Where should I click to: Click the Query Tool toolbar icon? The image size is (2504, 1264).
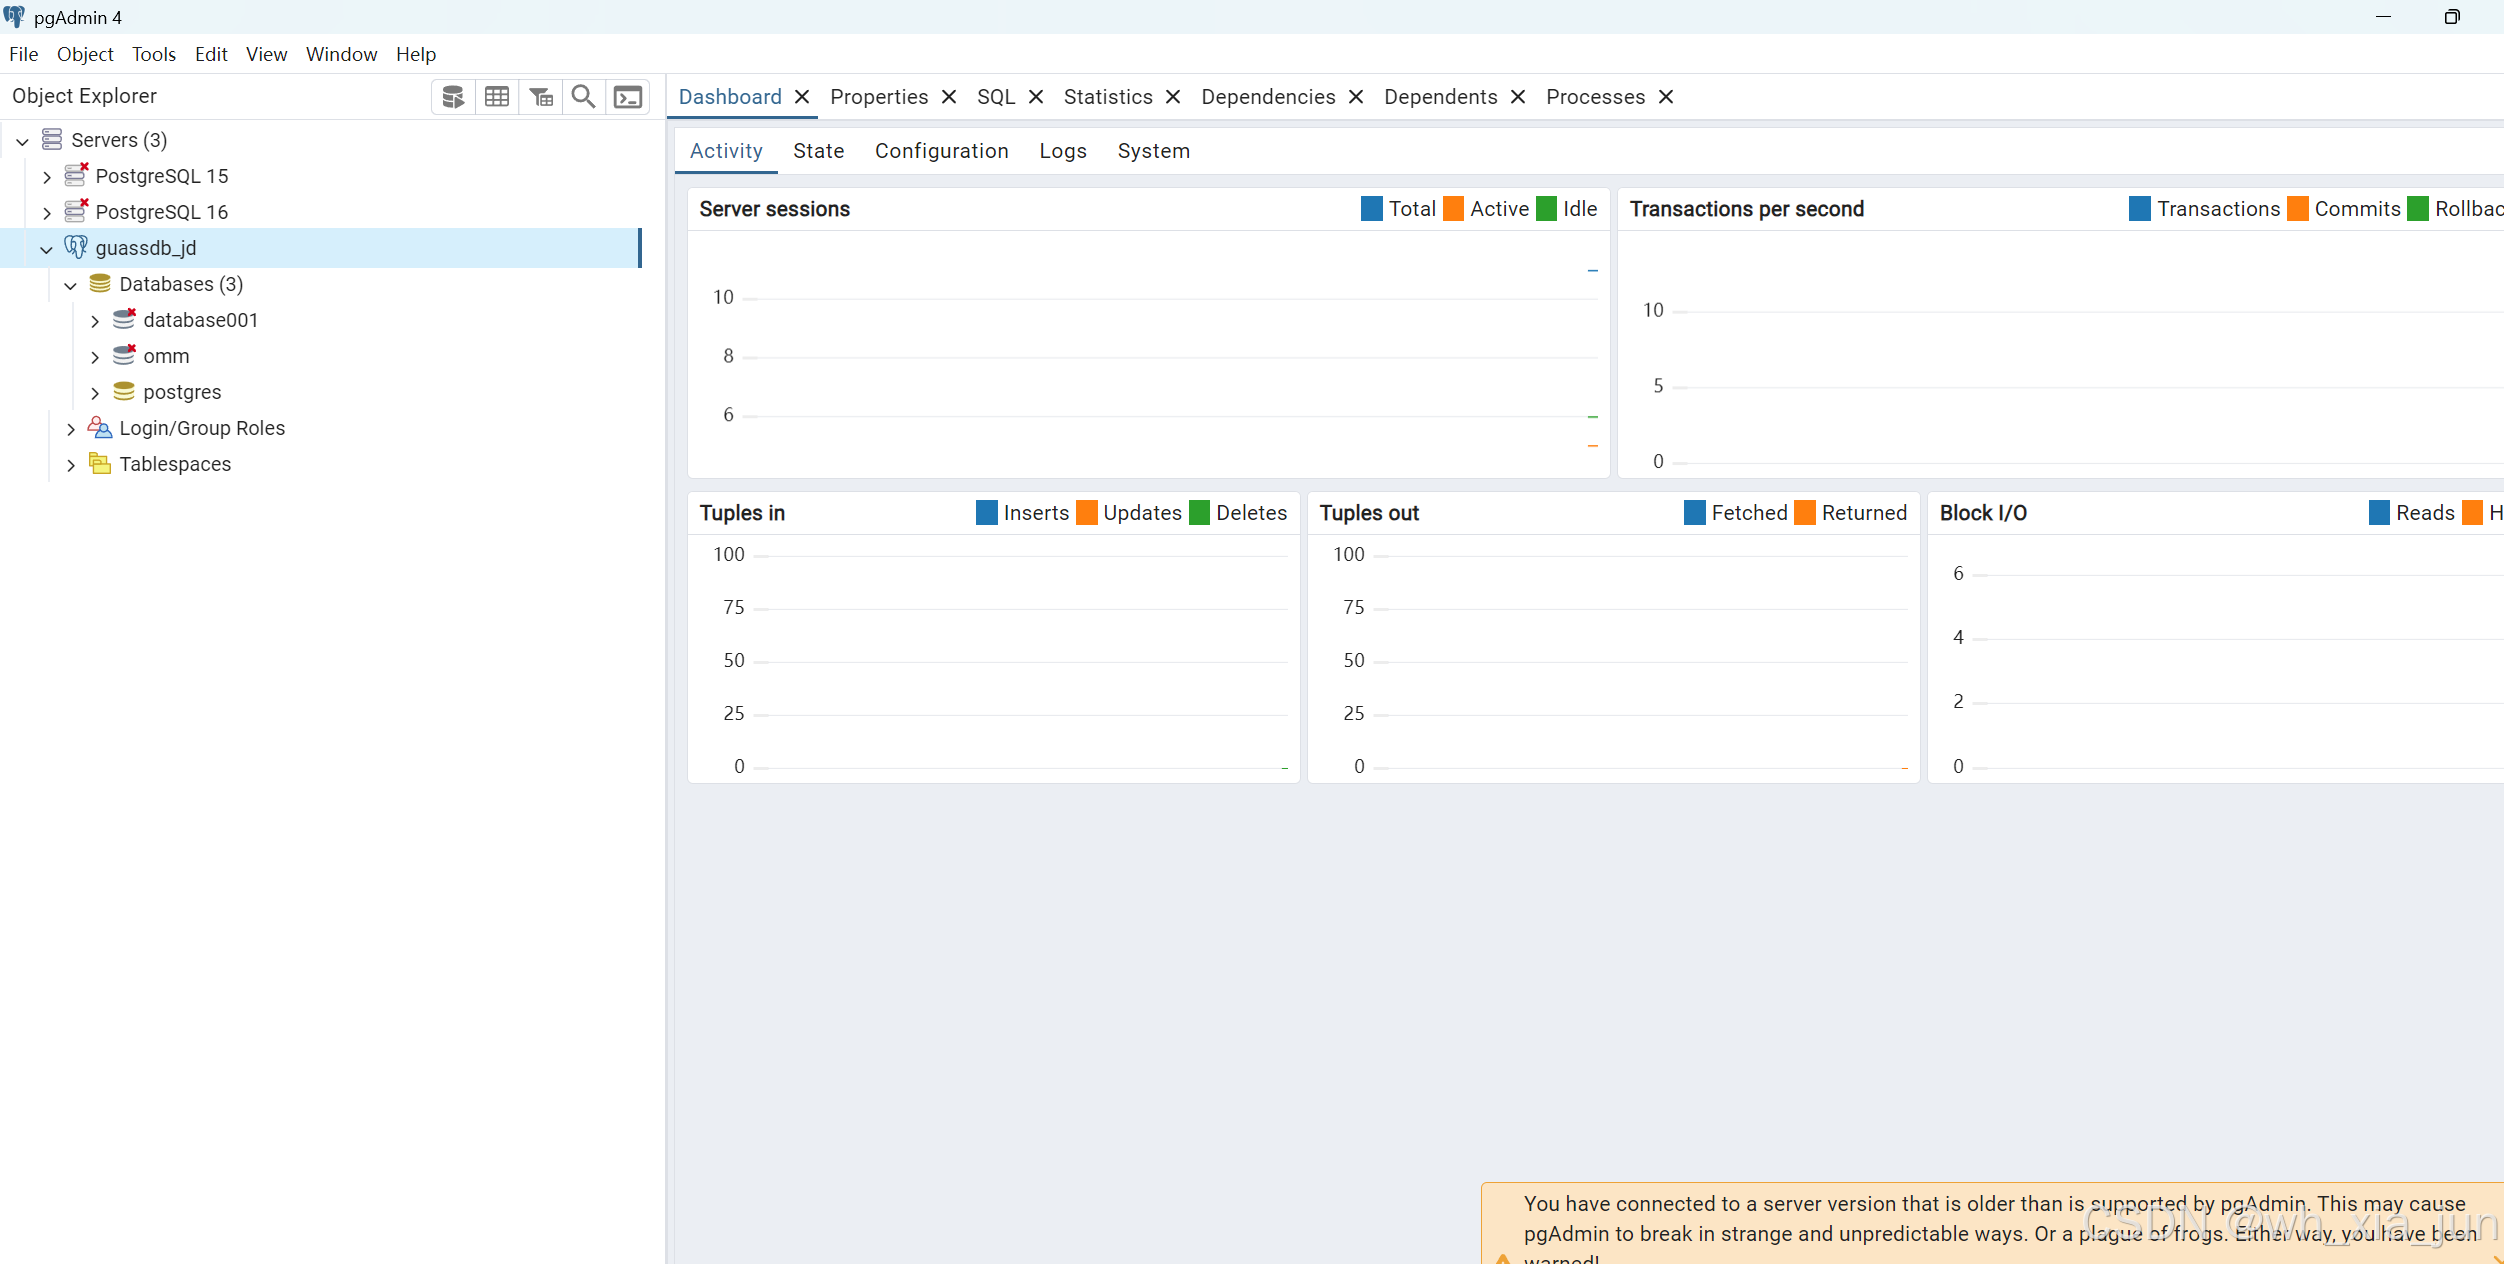pyautogui.click(x=453, y=97)
